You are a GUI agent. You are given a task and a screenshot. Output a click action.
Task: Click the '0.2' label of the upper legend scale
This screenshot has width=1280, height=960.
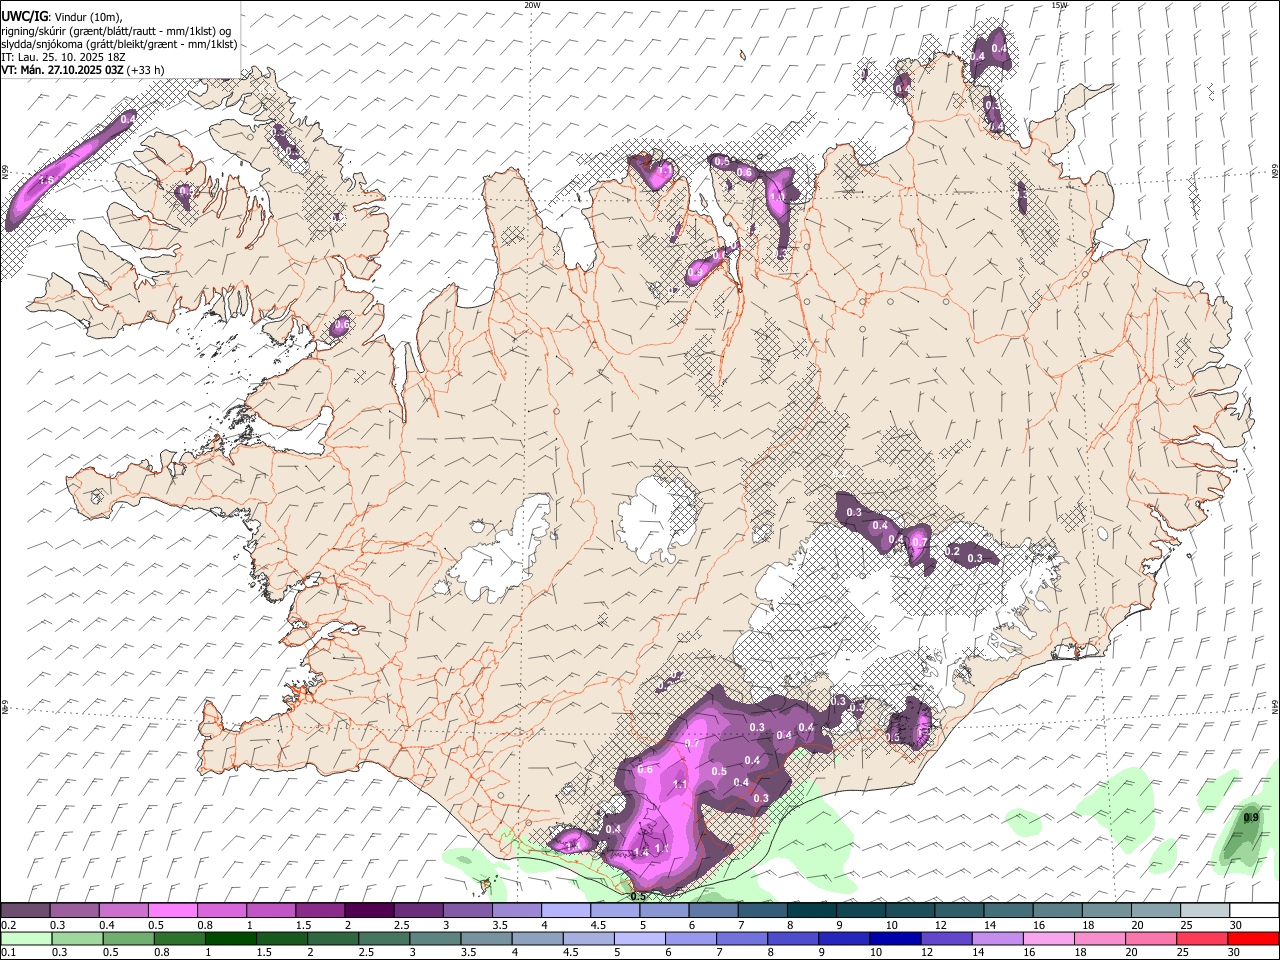(8, 925)
